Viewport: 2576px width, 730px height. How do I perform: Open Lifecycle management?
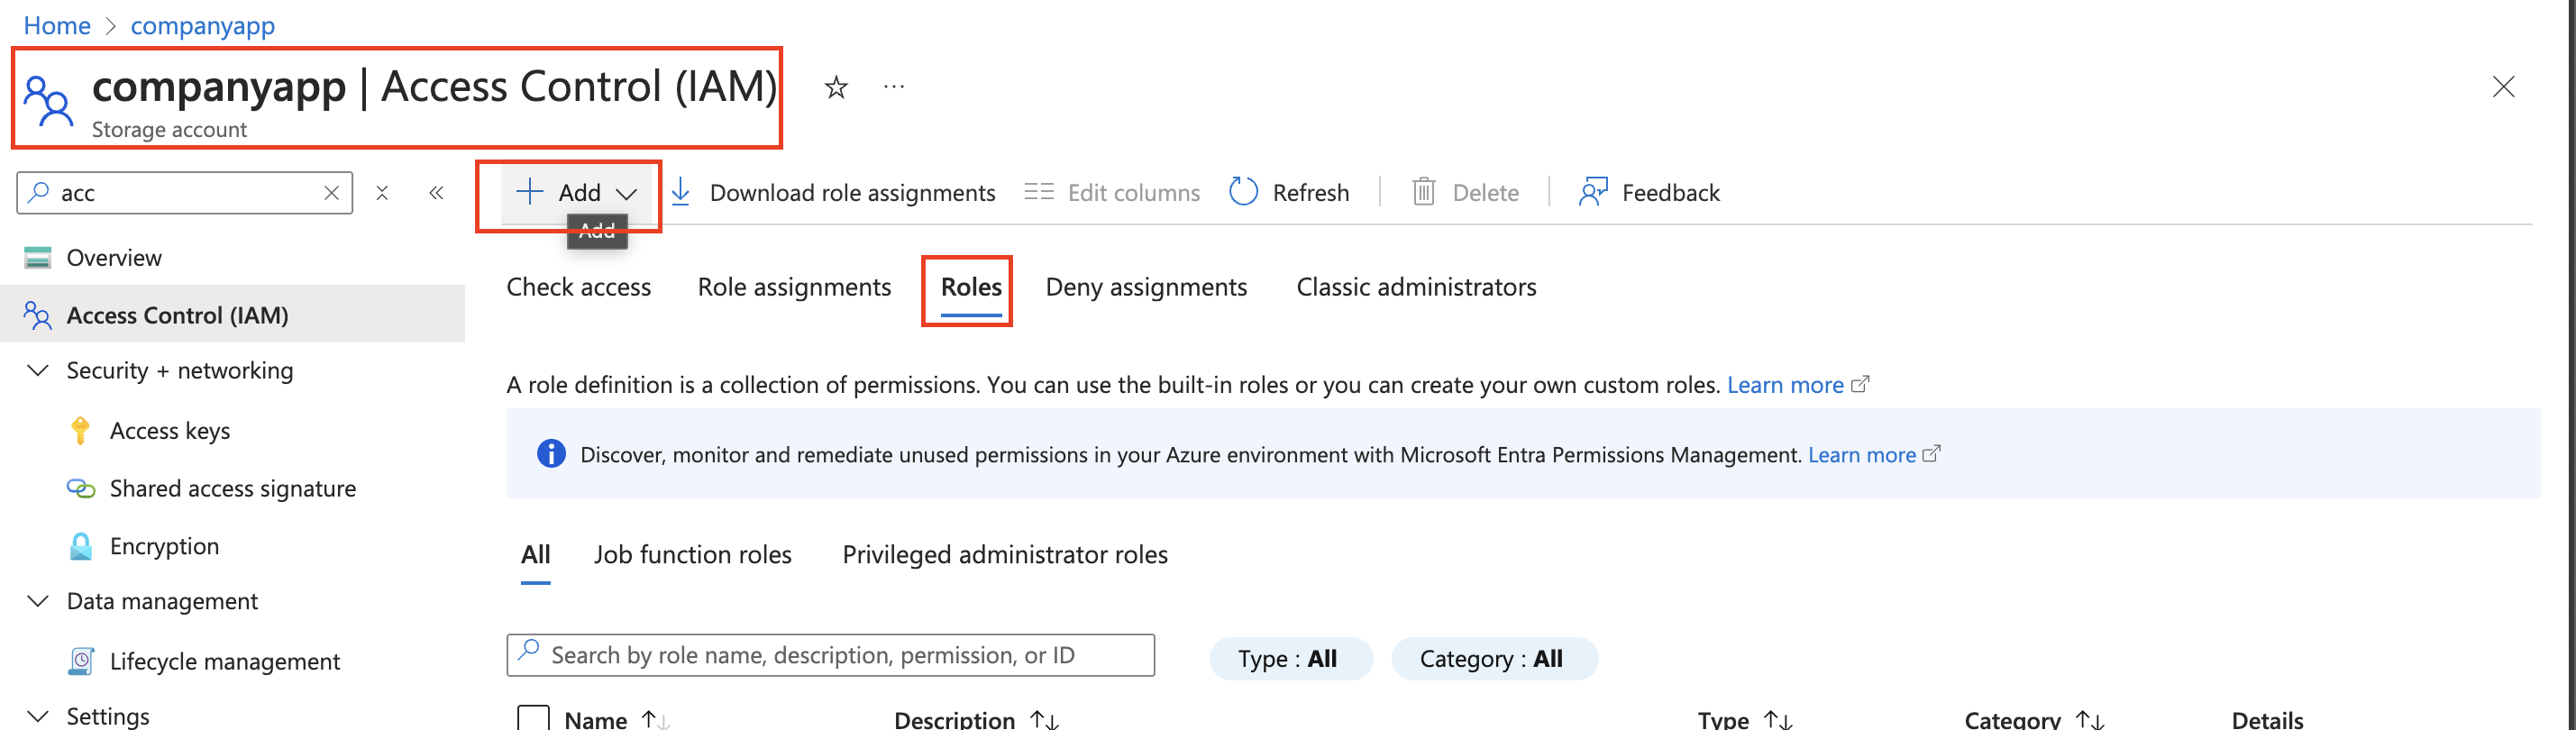[x=225, y=661]
